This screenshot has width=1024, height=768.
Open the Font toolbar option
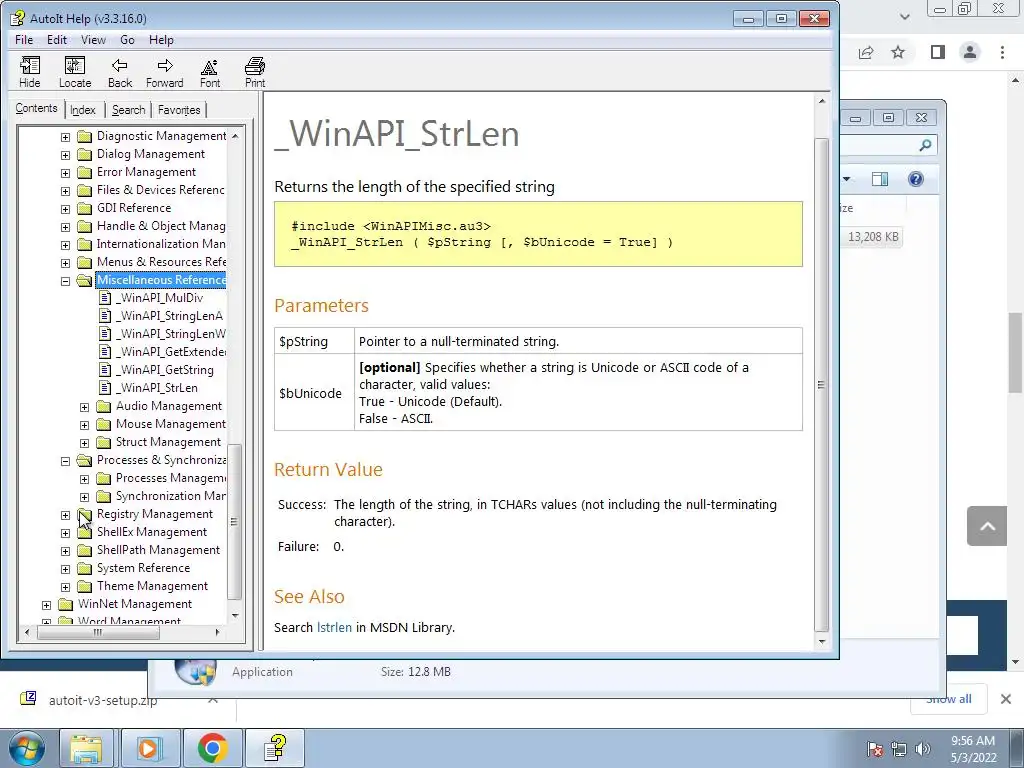click(x=210, y=72)
